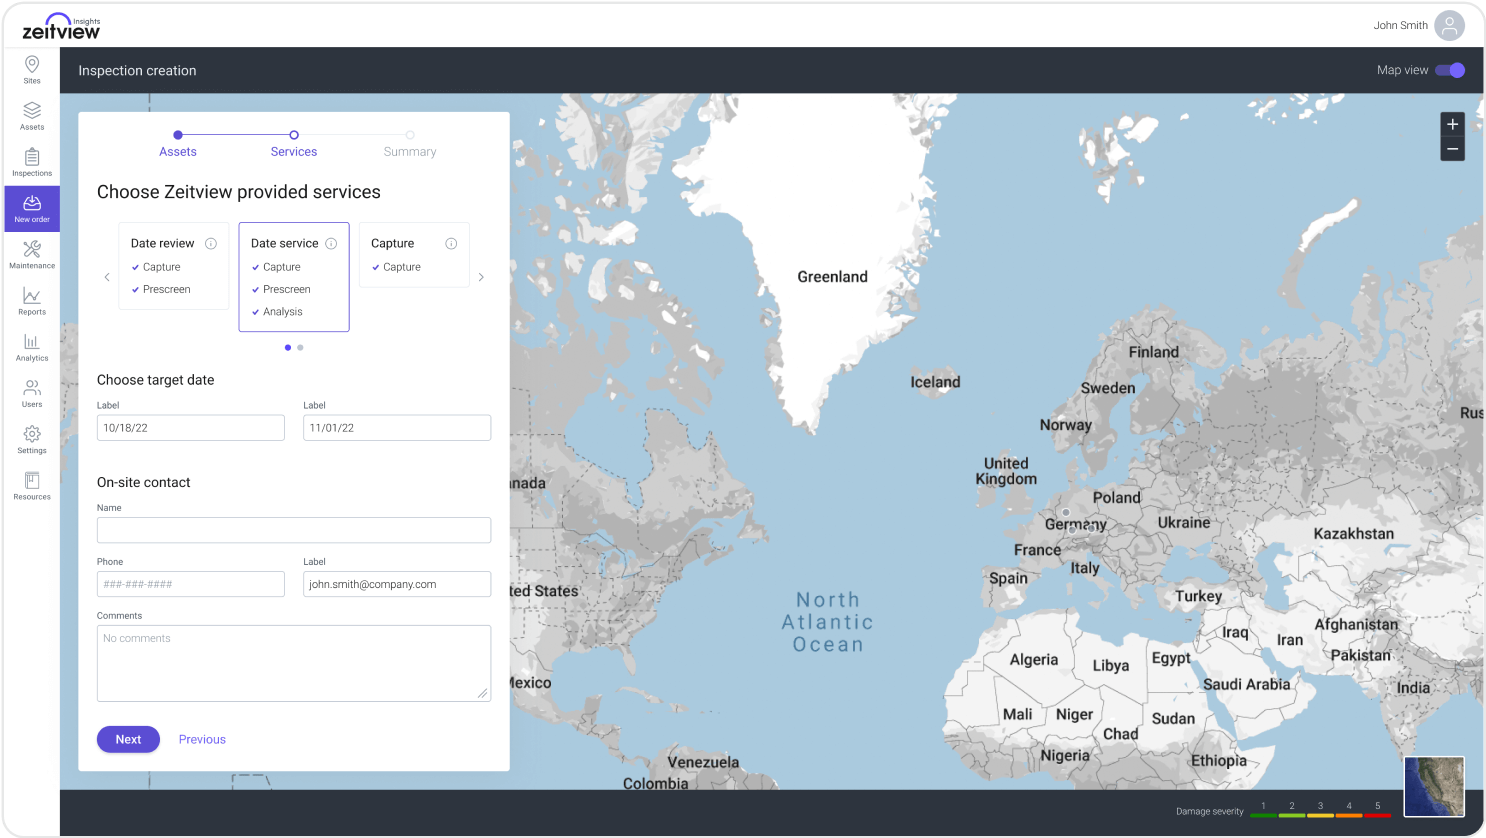This screenshot has width=1486, height=838.
Task: Select the New order sidebar item
Action: click(32, 209)
